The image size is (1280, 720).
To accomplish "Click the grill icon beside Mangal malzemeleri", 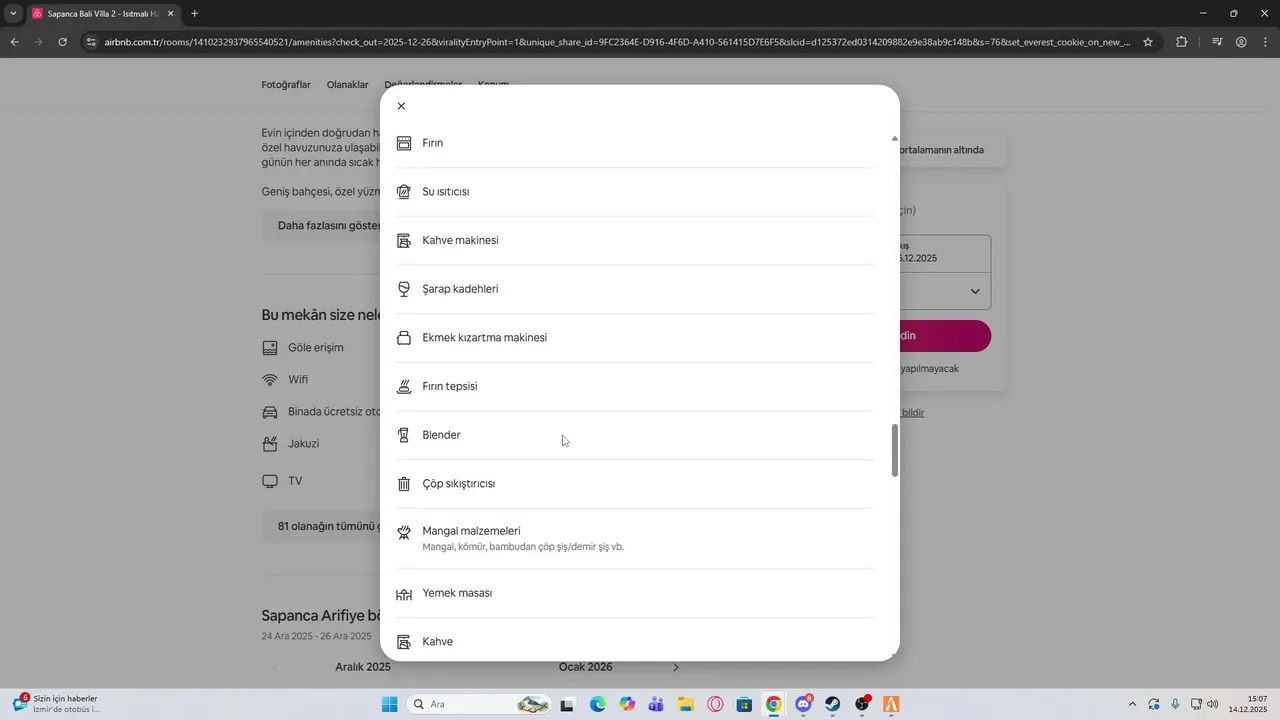I will tap(404, 533).
